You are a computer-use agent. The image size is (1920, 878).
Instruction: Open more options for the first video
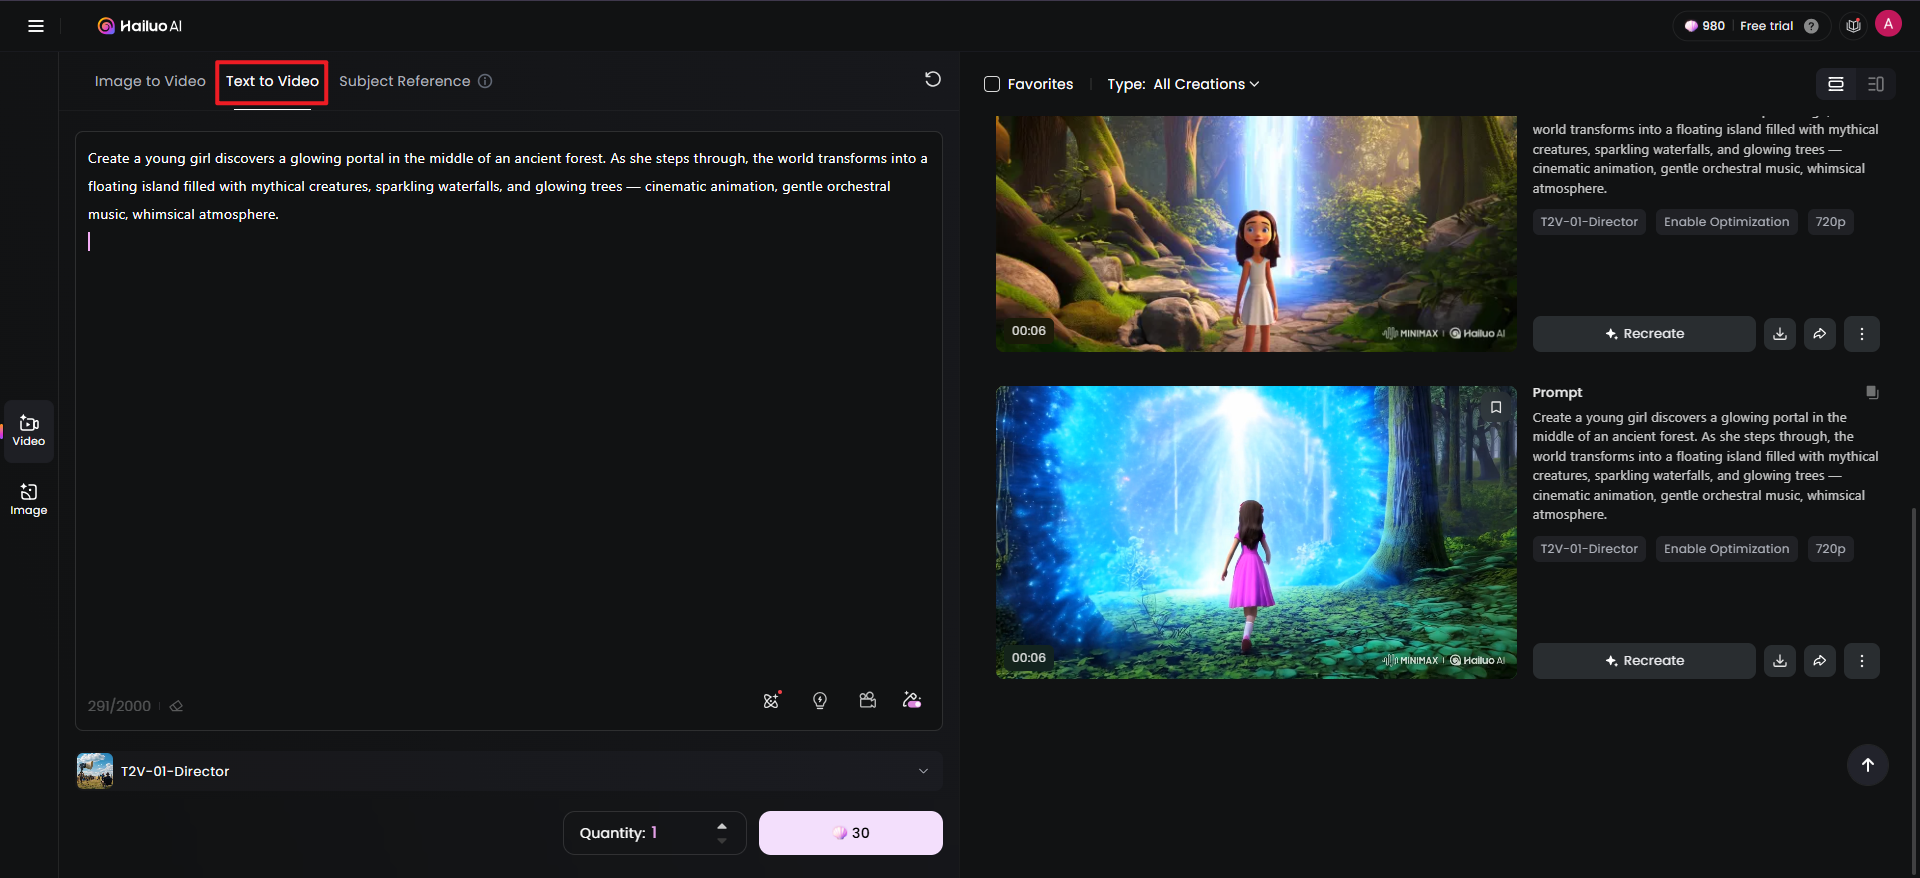pos(1862,334)
